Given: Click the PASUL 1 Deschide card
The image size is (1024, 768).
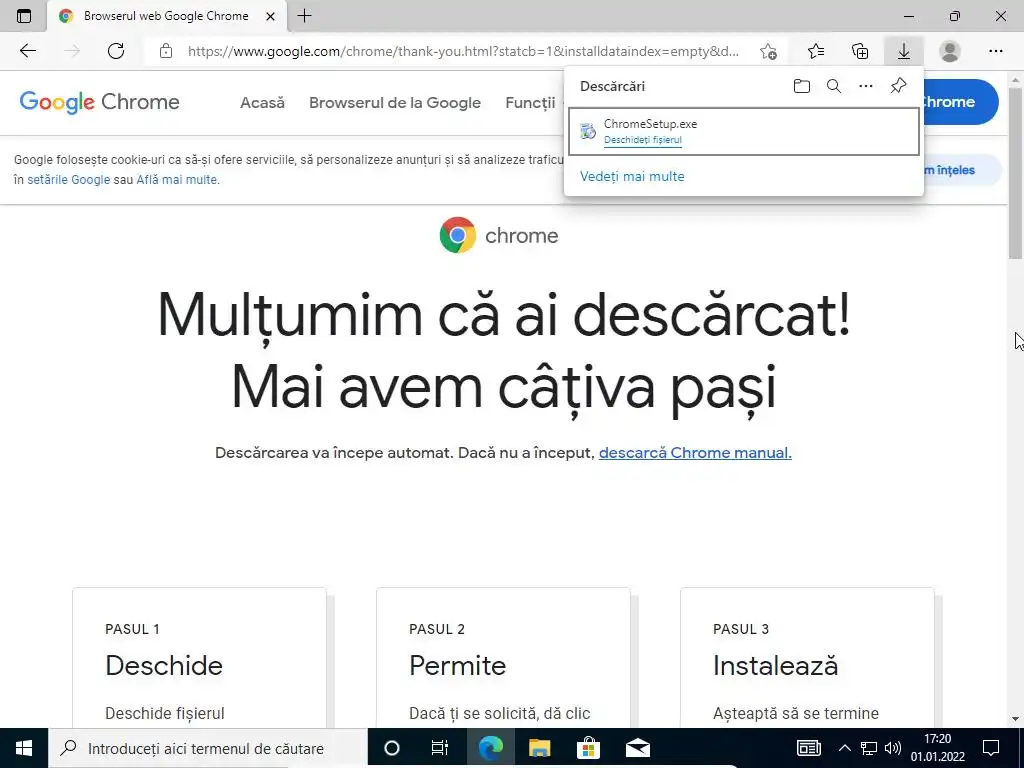Looking at the screenshot, I should click(199, 658).
